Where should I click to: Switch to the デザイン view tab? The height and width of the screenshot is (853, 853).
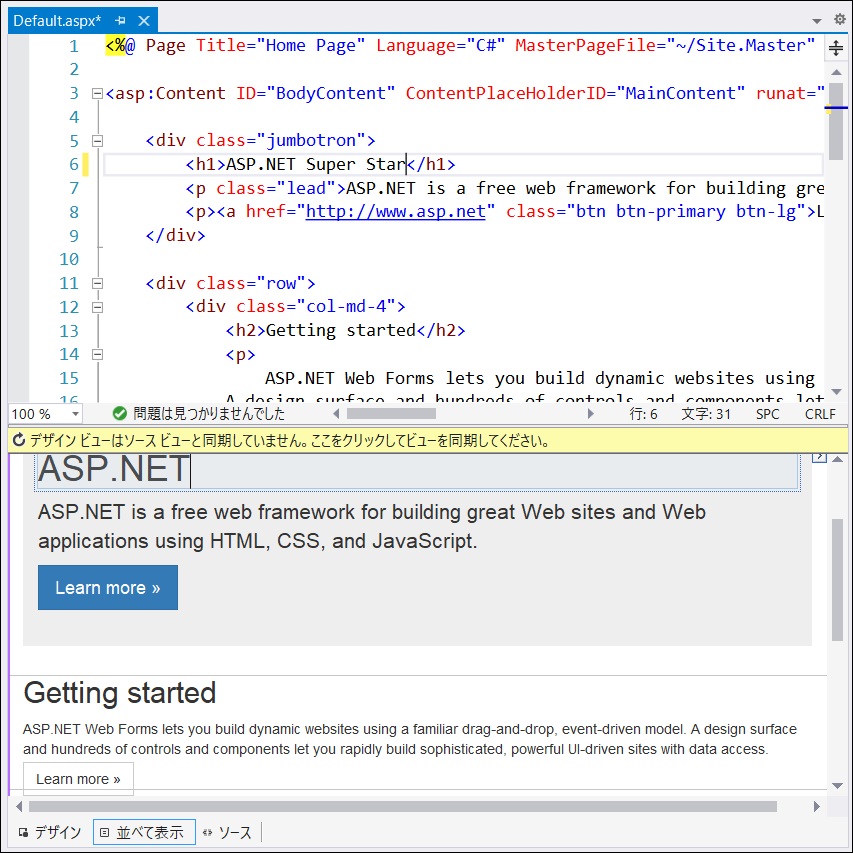coord(50,832)
